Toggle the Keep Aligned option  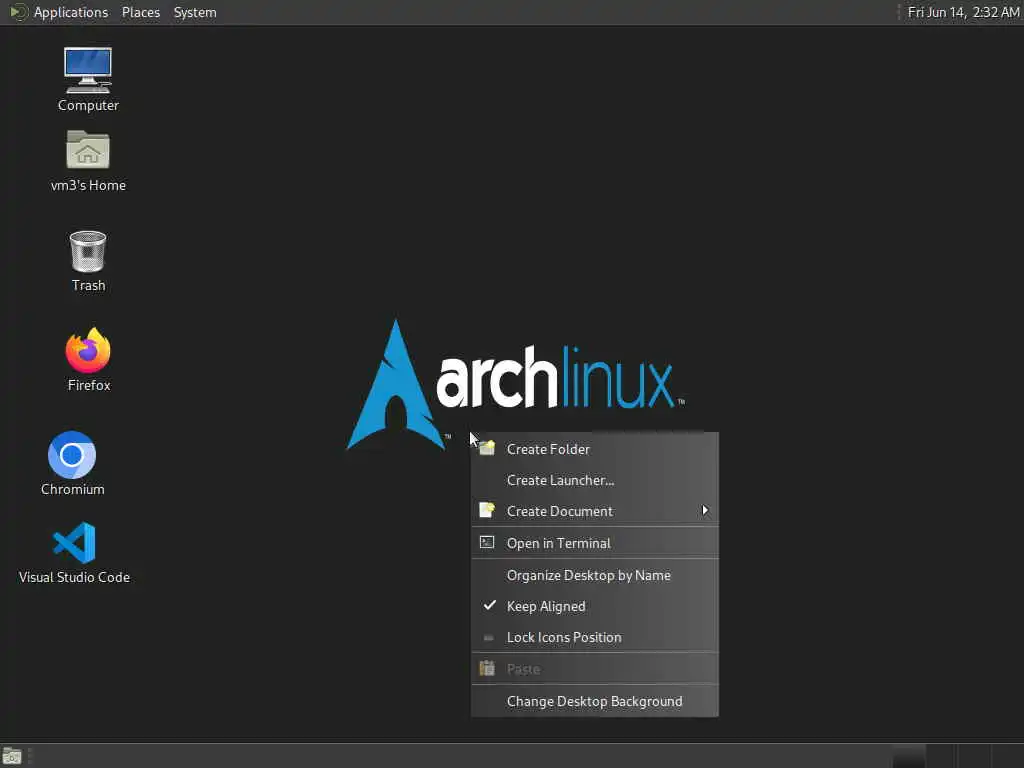[594, 606]
